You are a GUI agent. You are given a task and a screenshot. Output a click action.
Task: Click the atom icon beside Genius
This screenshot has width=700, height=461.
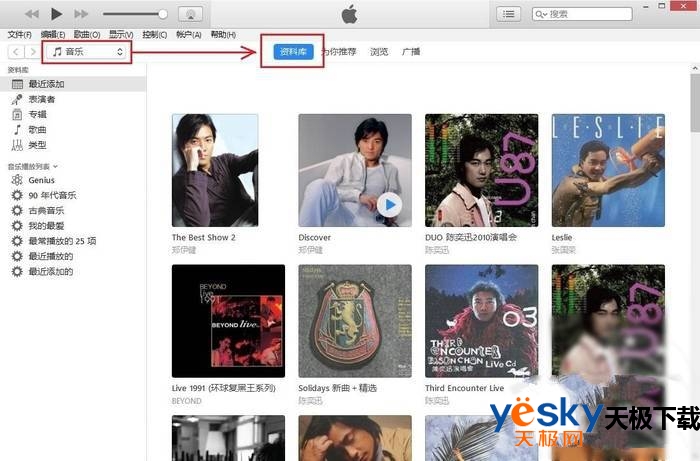click(x=17, y=180)
